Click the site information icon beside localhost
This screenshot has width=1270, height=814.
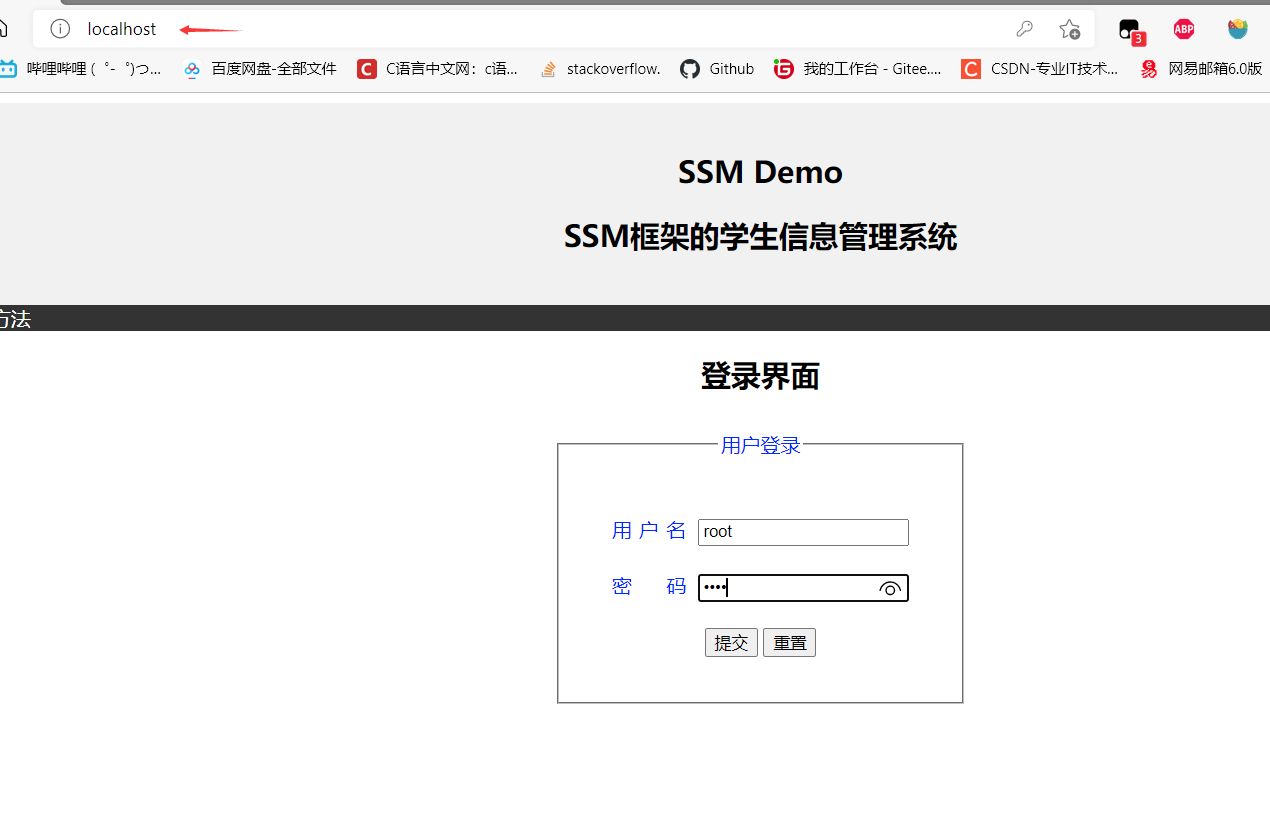tap(60, 29)
